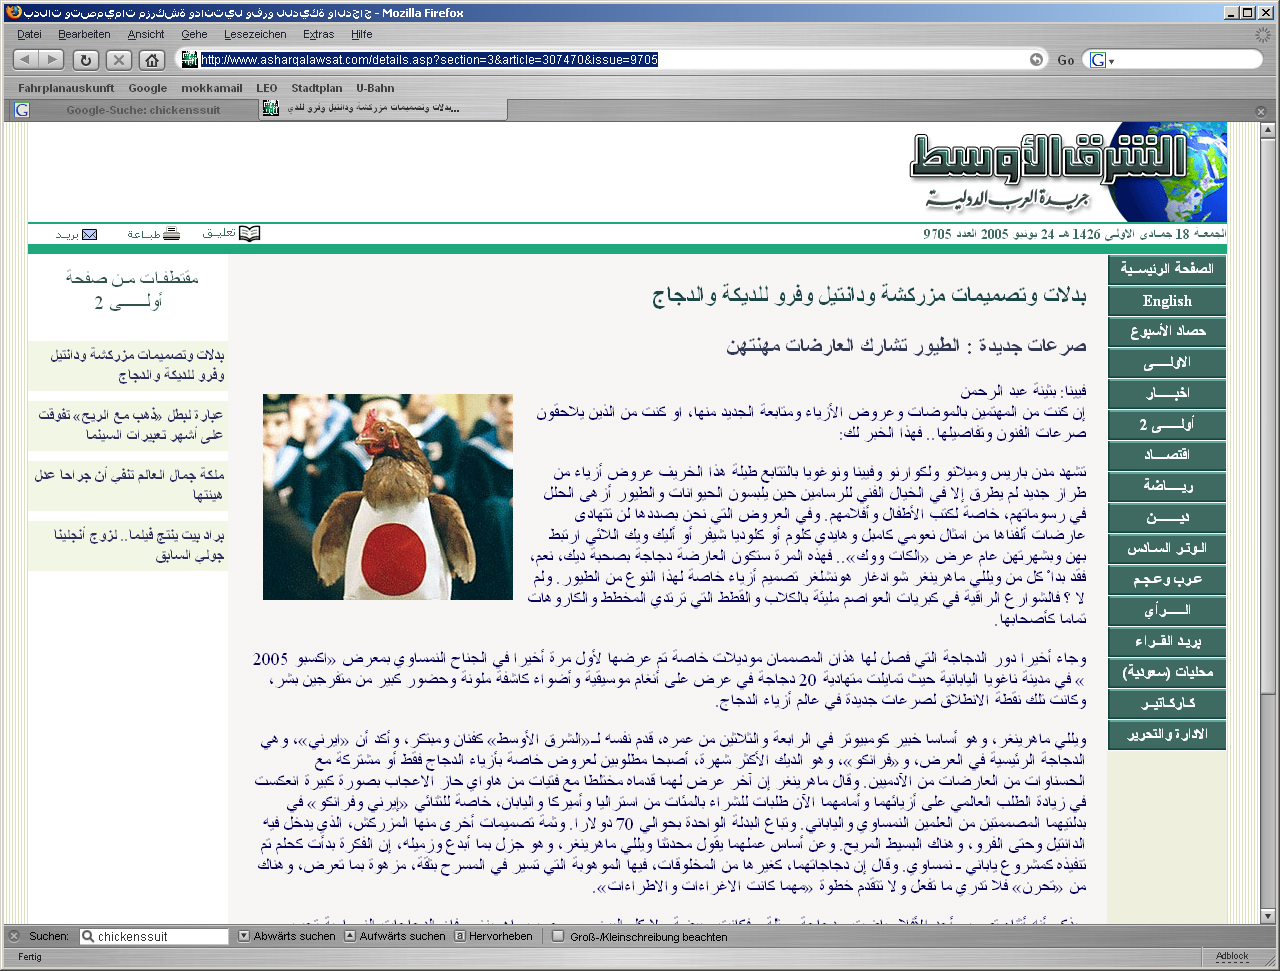This screenshot has width=1280, height=971.
Task: Click the chicken in costume article photo
Action: click(388, 497)
